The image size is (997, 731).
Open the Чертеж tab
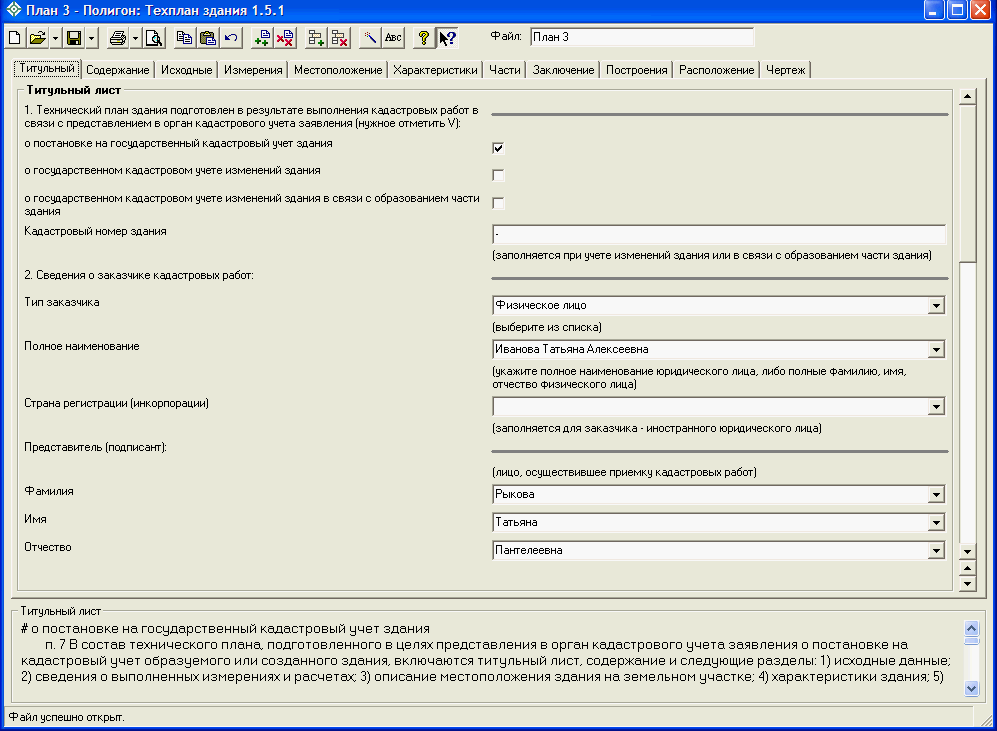tap(786, 70)
